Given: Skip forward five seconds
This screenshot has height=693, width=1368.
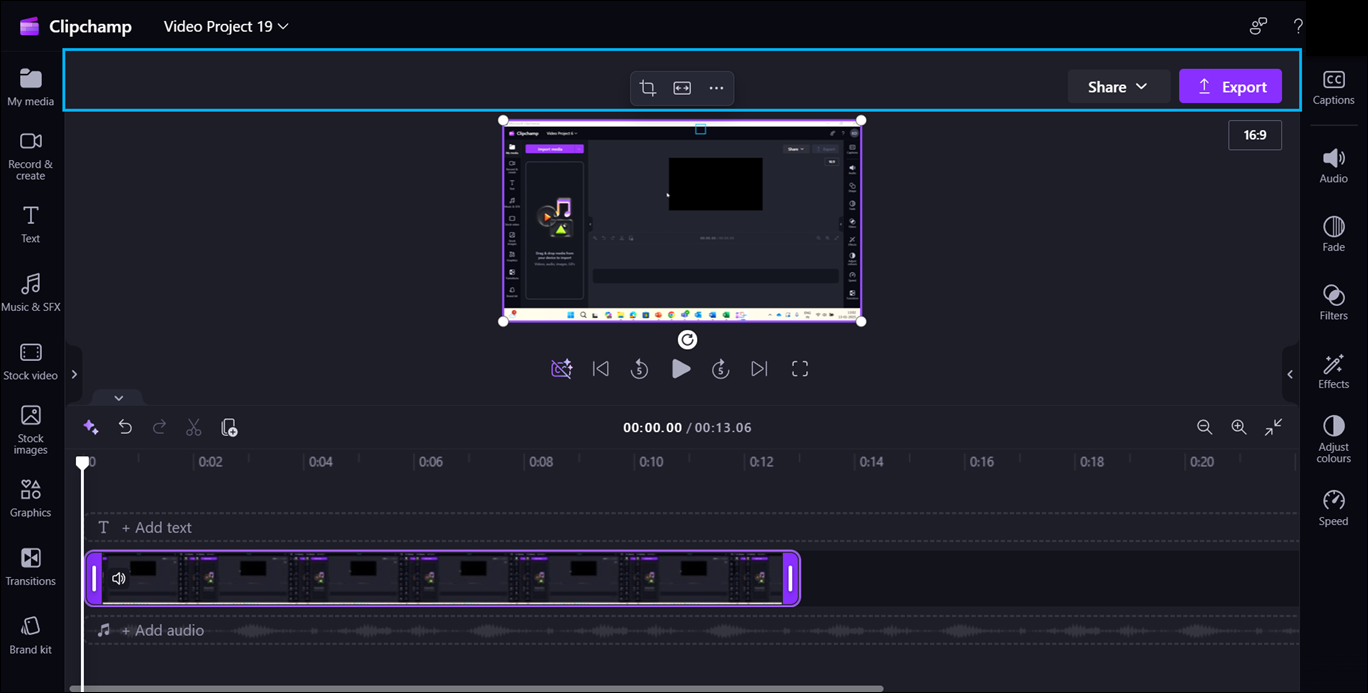Looking at the screenshot, I should click(x=721, y=369).
